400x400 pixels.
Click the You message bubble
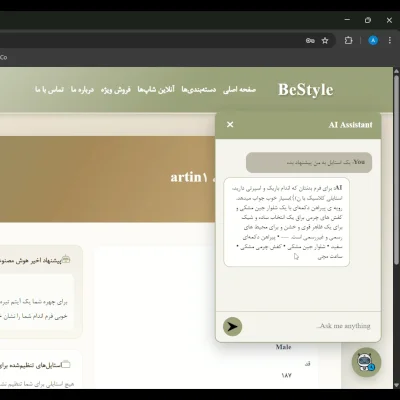coord(309,162)
